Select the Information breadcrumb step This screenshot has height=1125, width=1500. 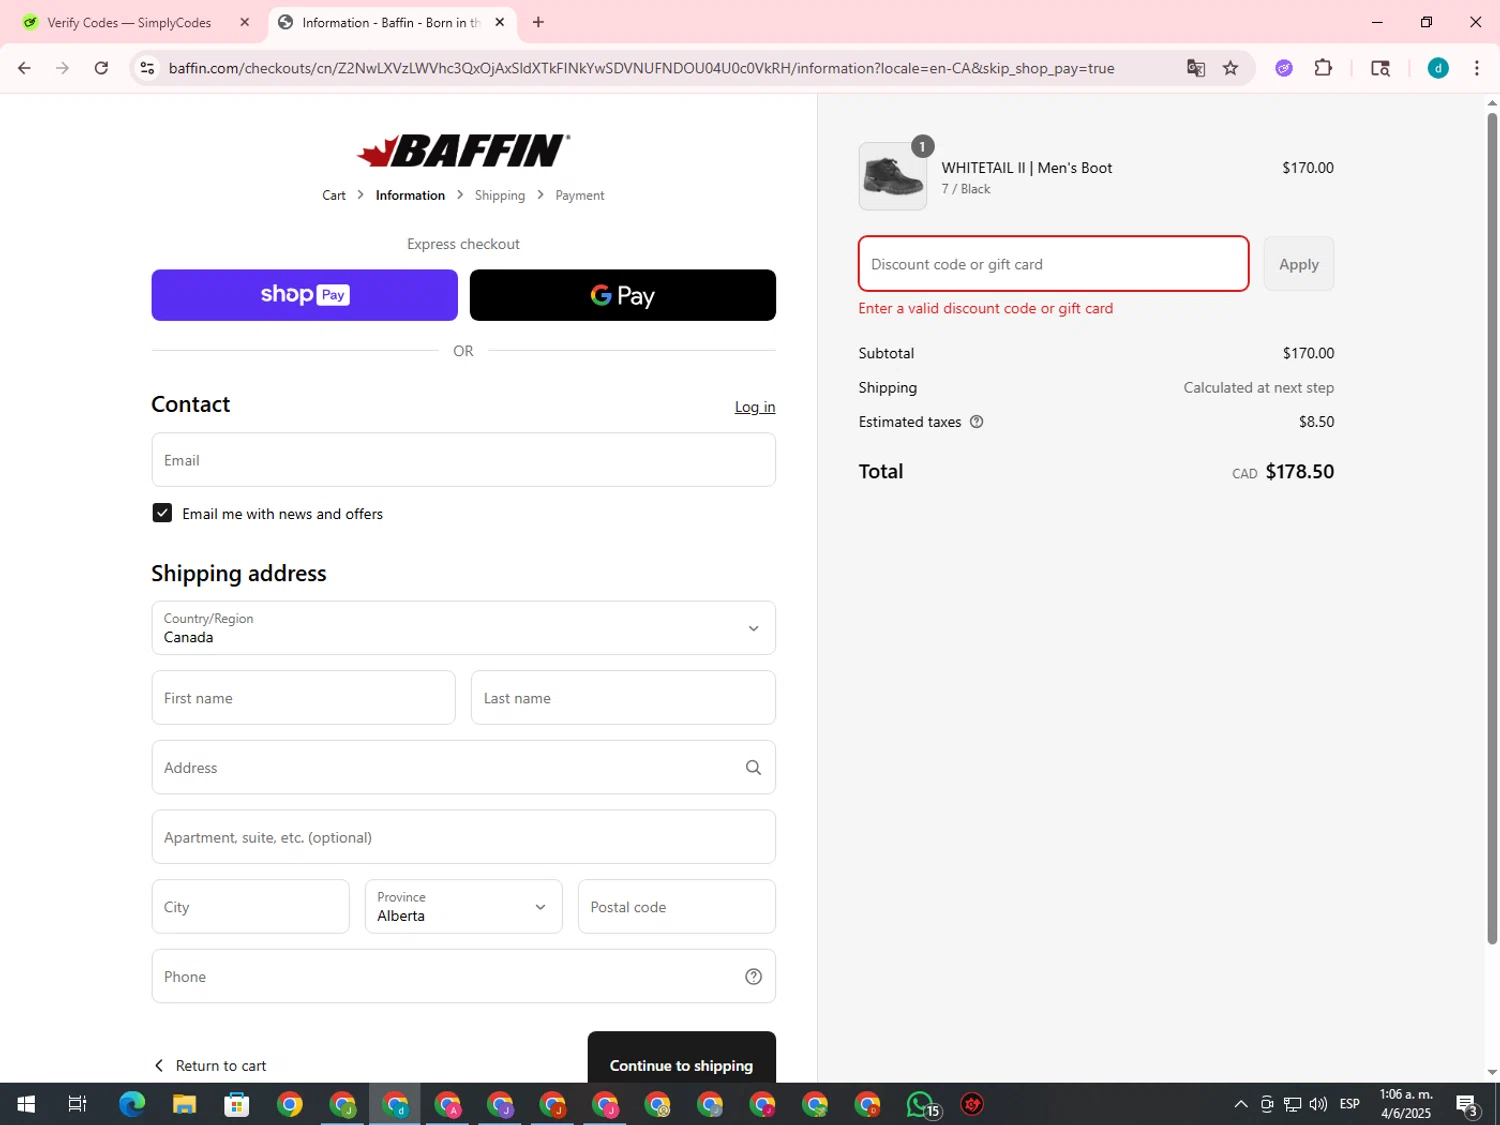(410, 195)
